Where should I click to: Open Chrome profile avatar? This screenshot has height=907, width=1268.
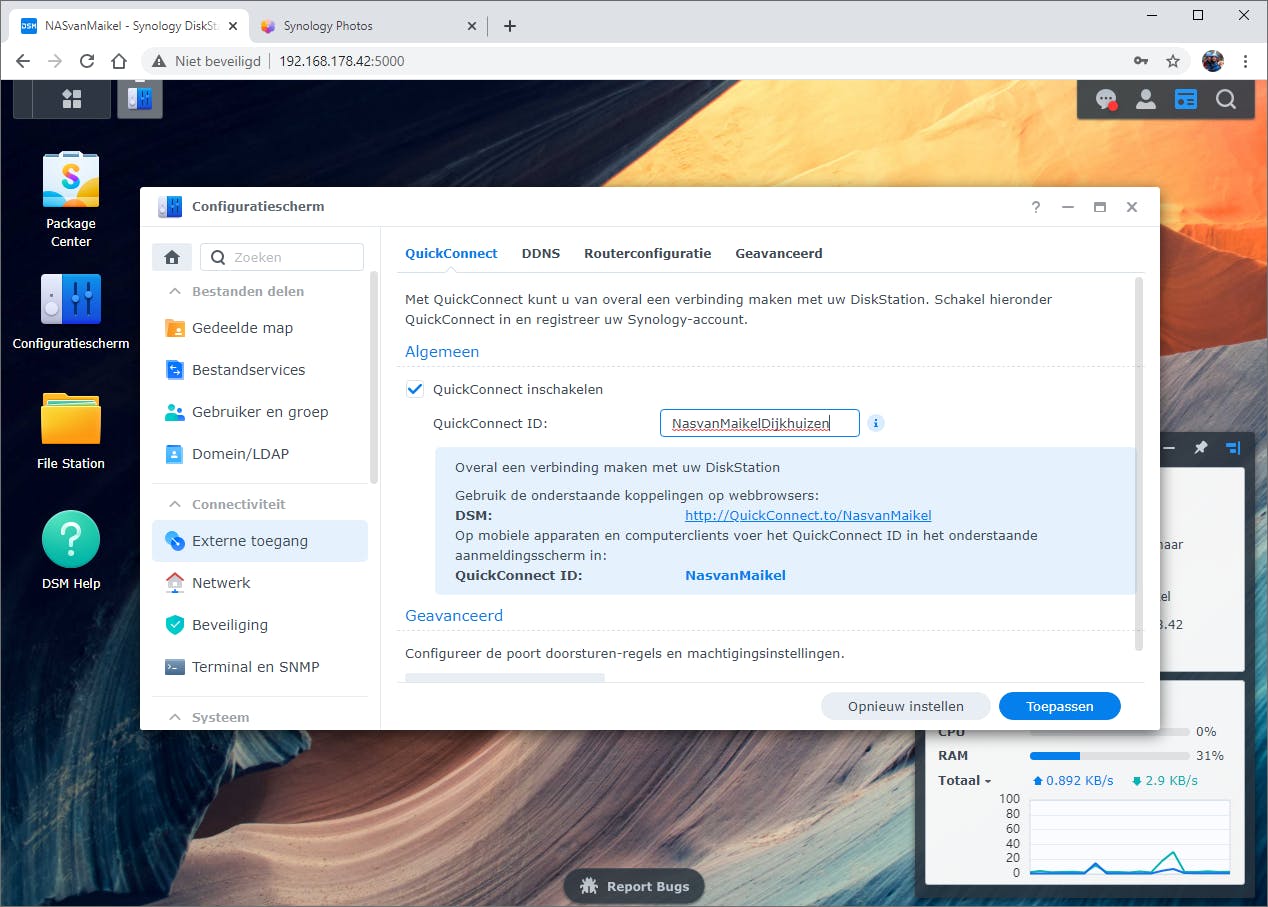click(x=1213, y=61)
